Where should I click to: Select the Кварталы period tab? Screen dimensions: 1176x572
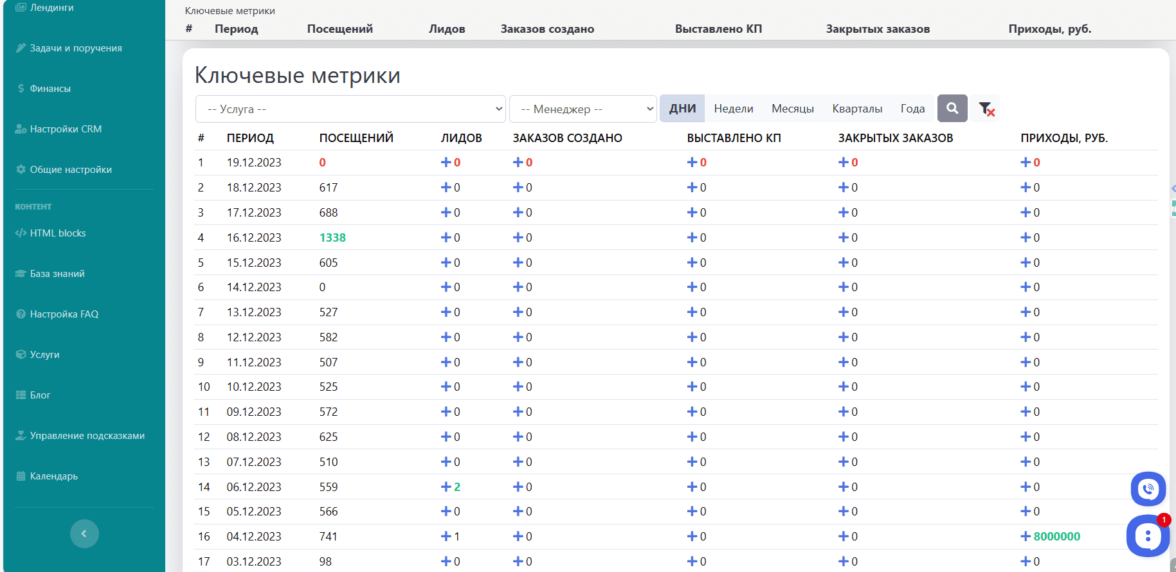[857, 109]
